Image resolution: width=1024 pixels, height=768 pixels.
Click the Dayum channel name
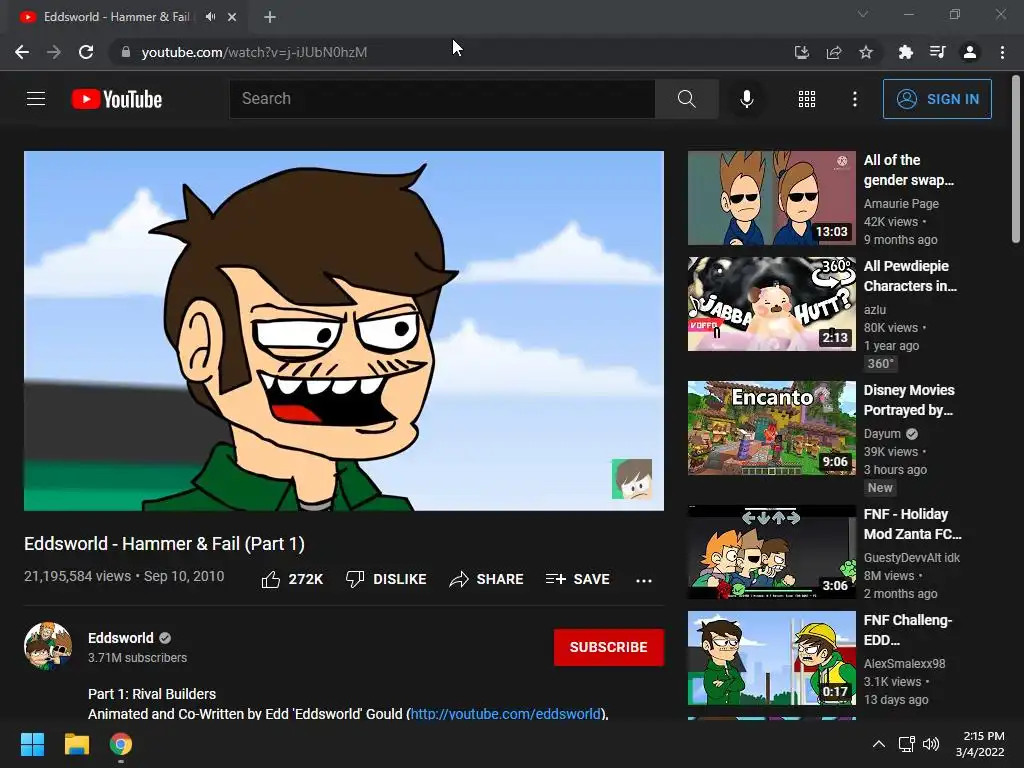882,434
